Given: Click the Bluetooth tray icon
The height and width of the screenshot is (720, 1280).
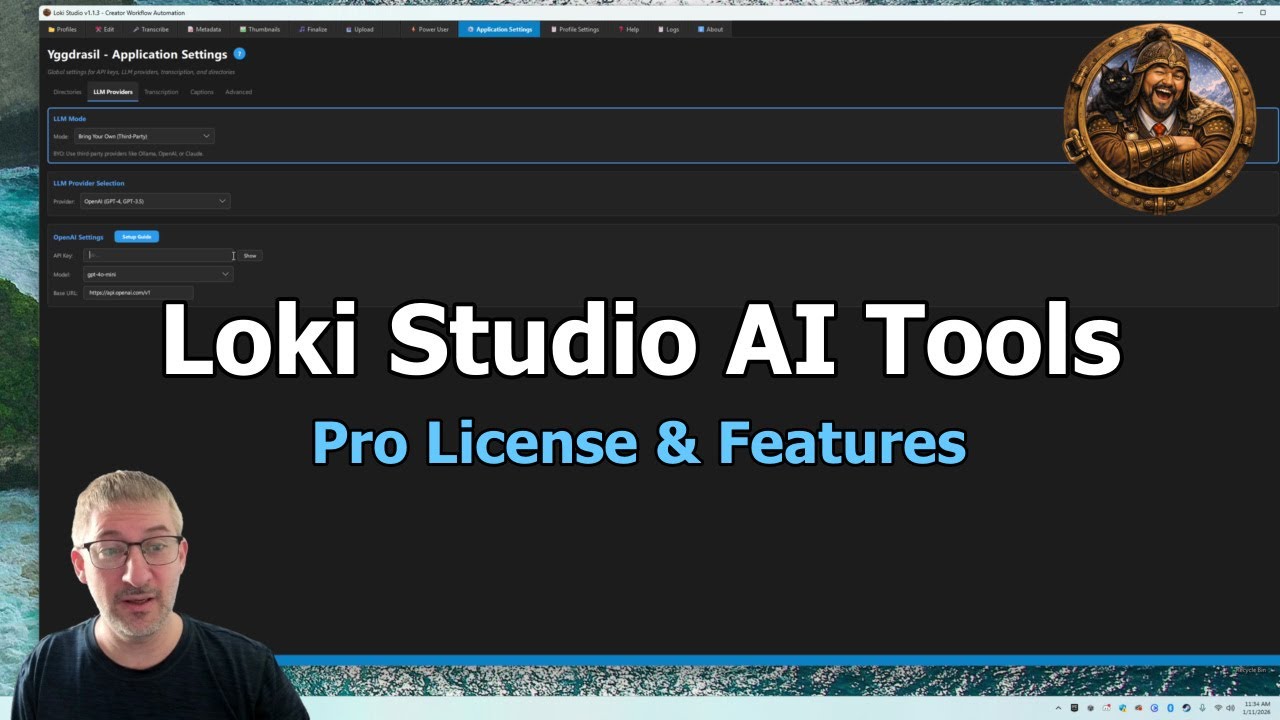Looking at the screenshot, I should click(1170, 708).
